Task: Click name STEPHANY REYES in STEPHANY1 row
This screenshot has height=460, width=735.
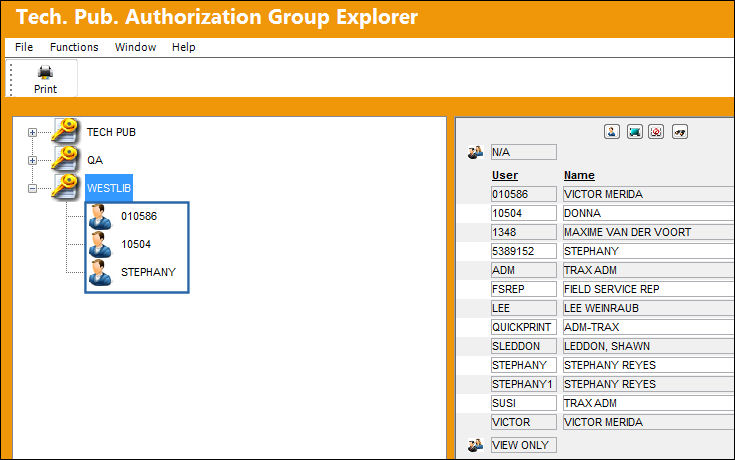Action: pos(649,384)
